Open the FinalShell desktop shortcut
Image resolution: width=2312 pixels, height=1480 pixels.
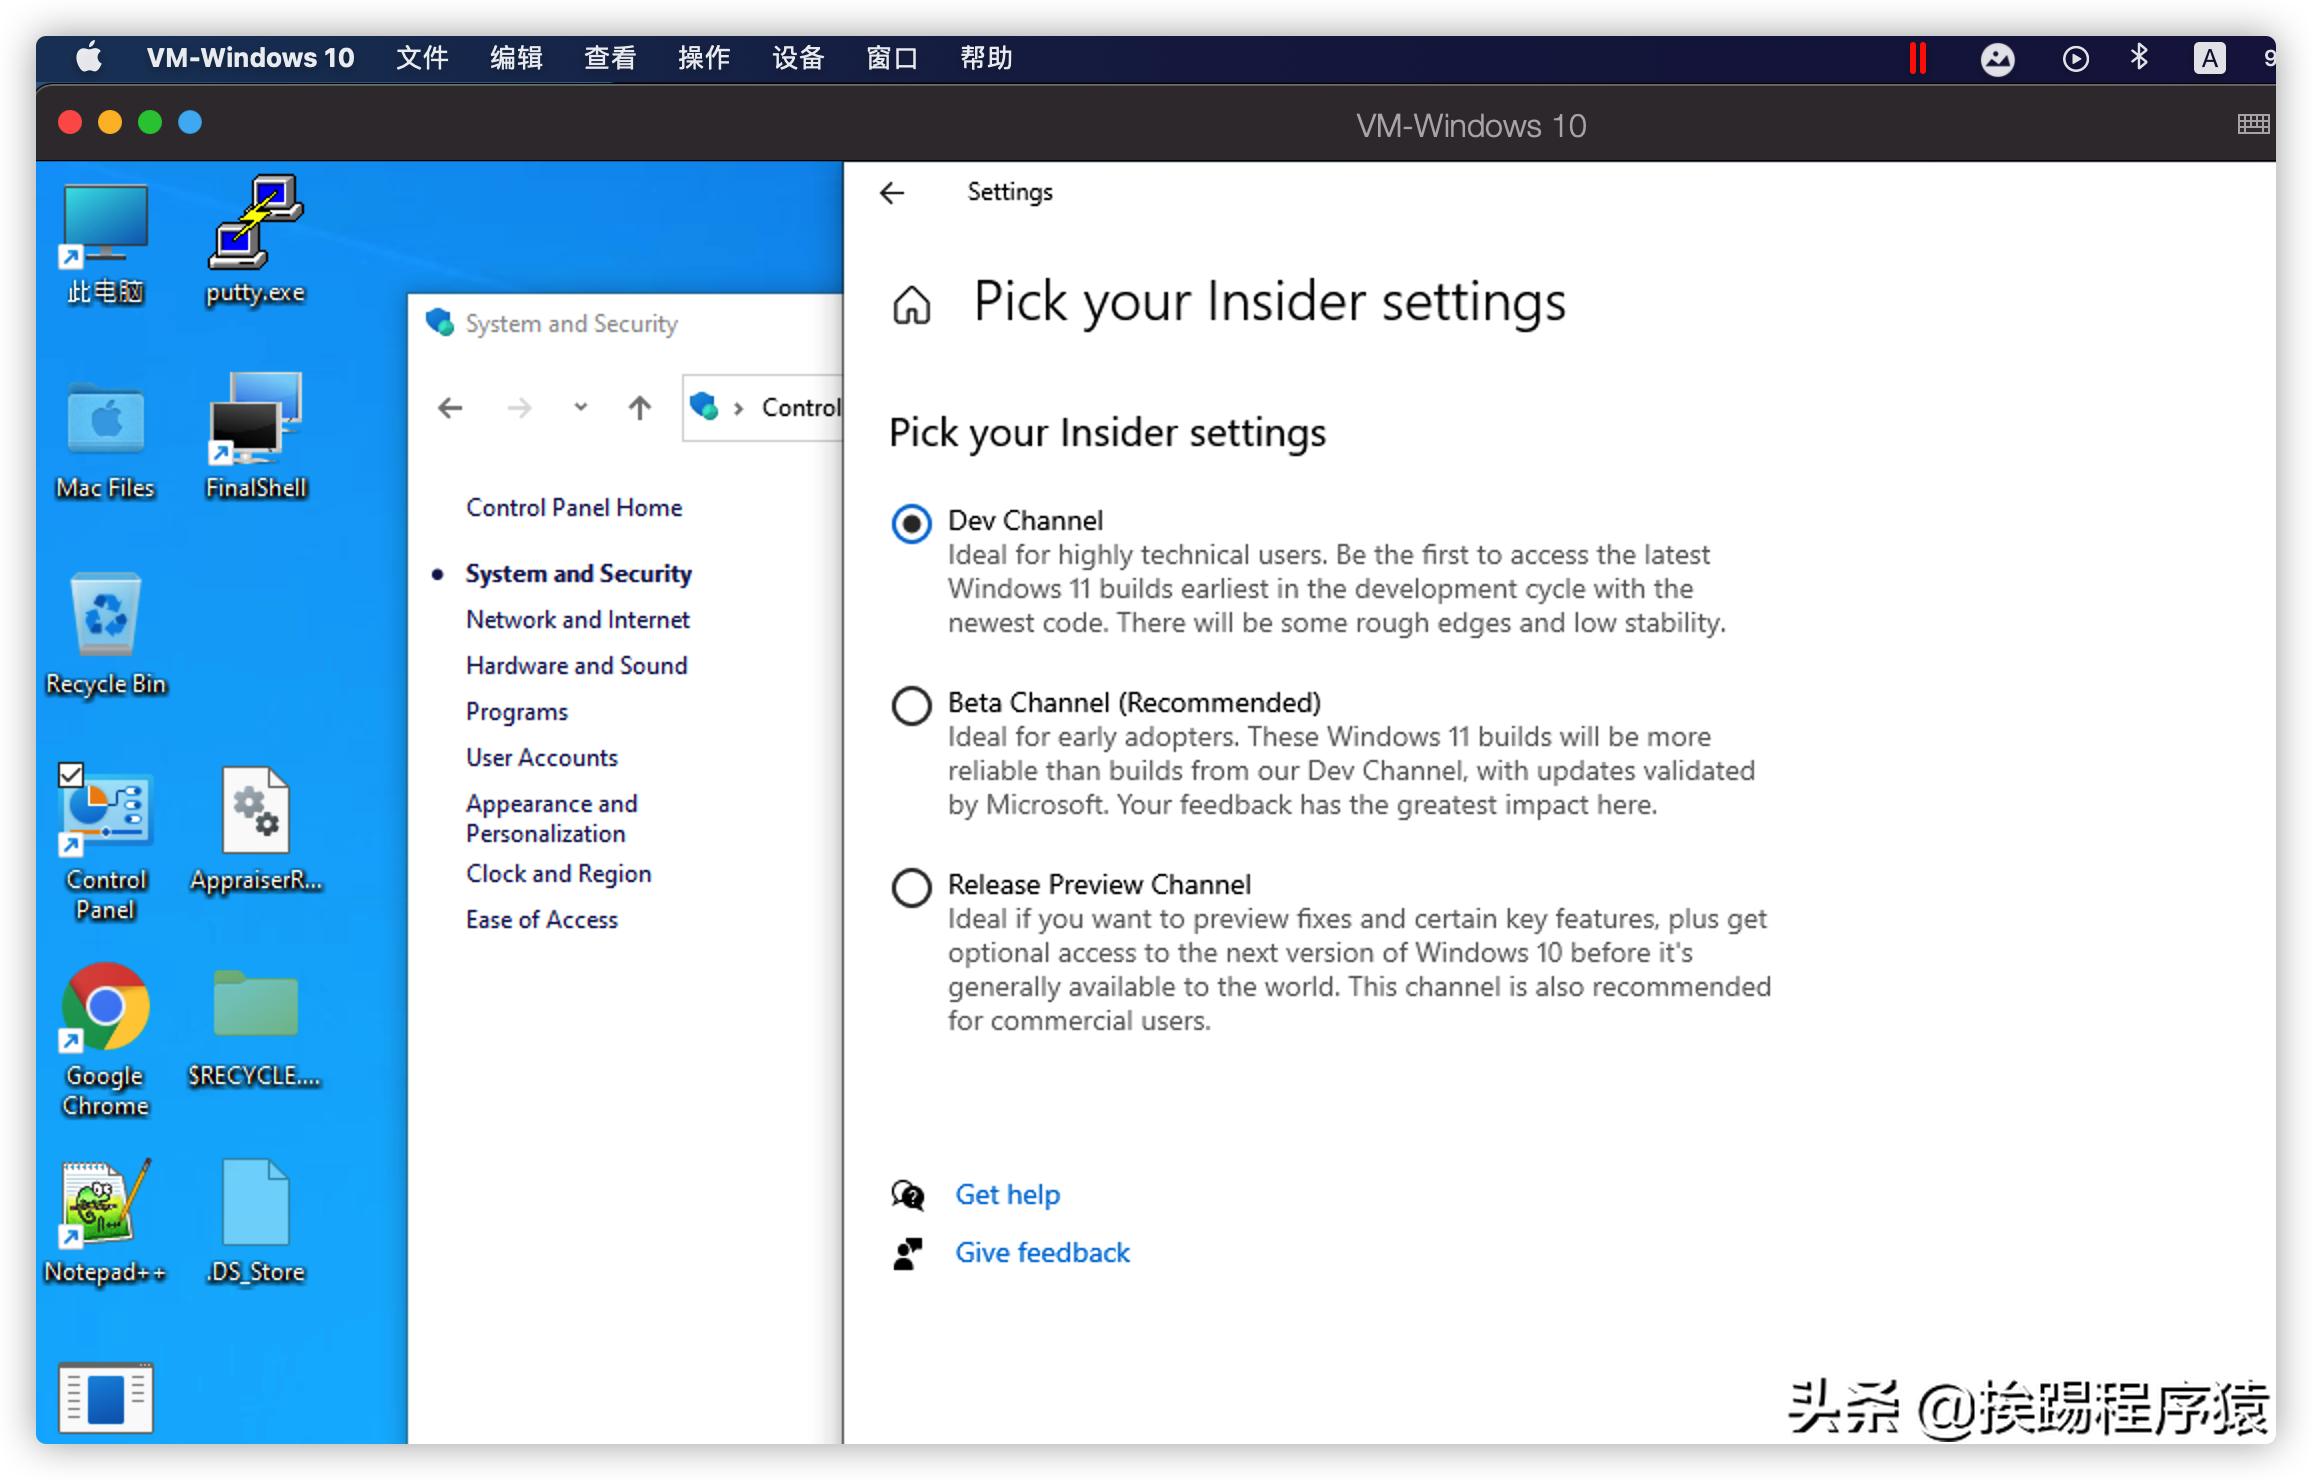(255, 420)
